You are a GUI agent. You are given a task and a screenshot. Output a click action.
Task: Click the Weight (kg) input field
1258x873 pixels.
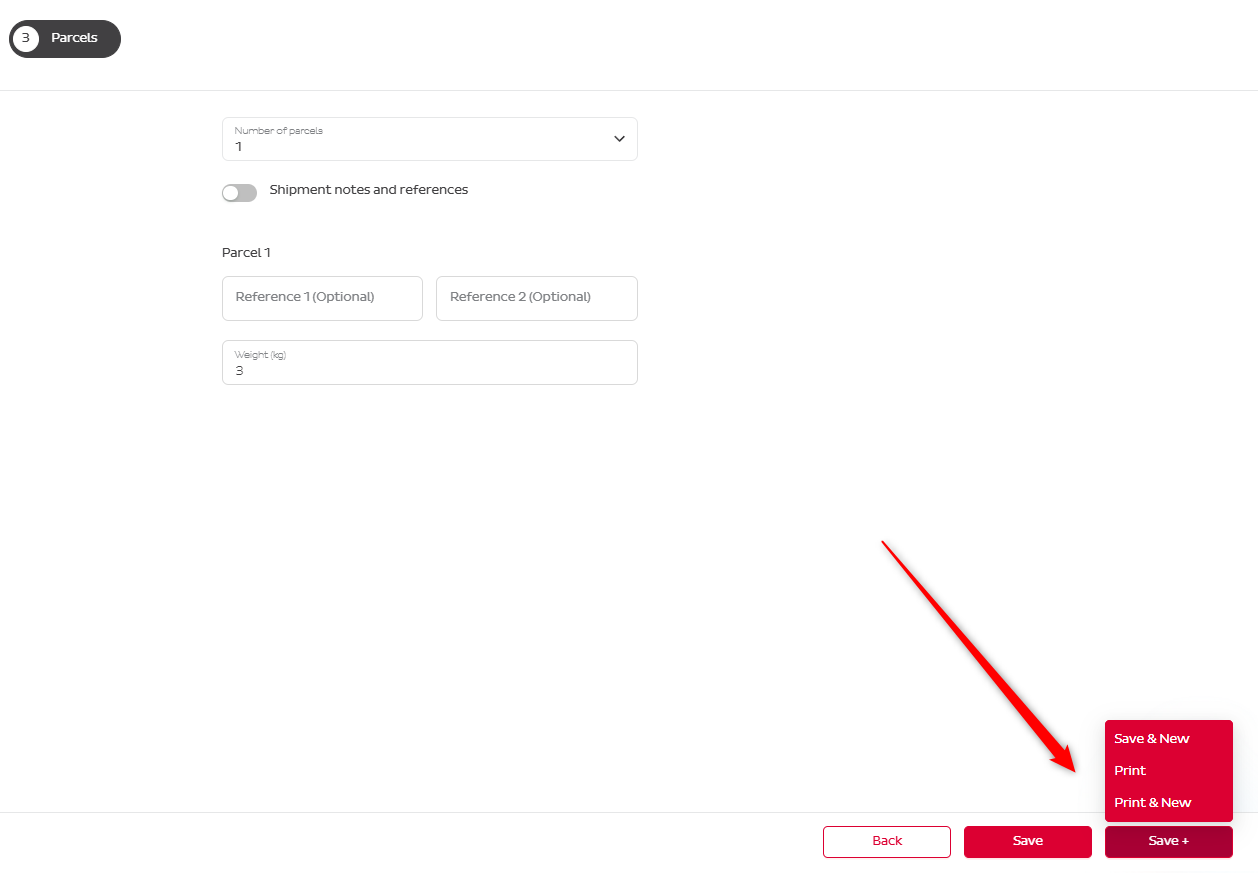click(429, 362)
